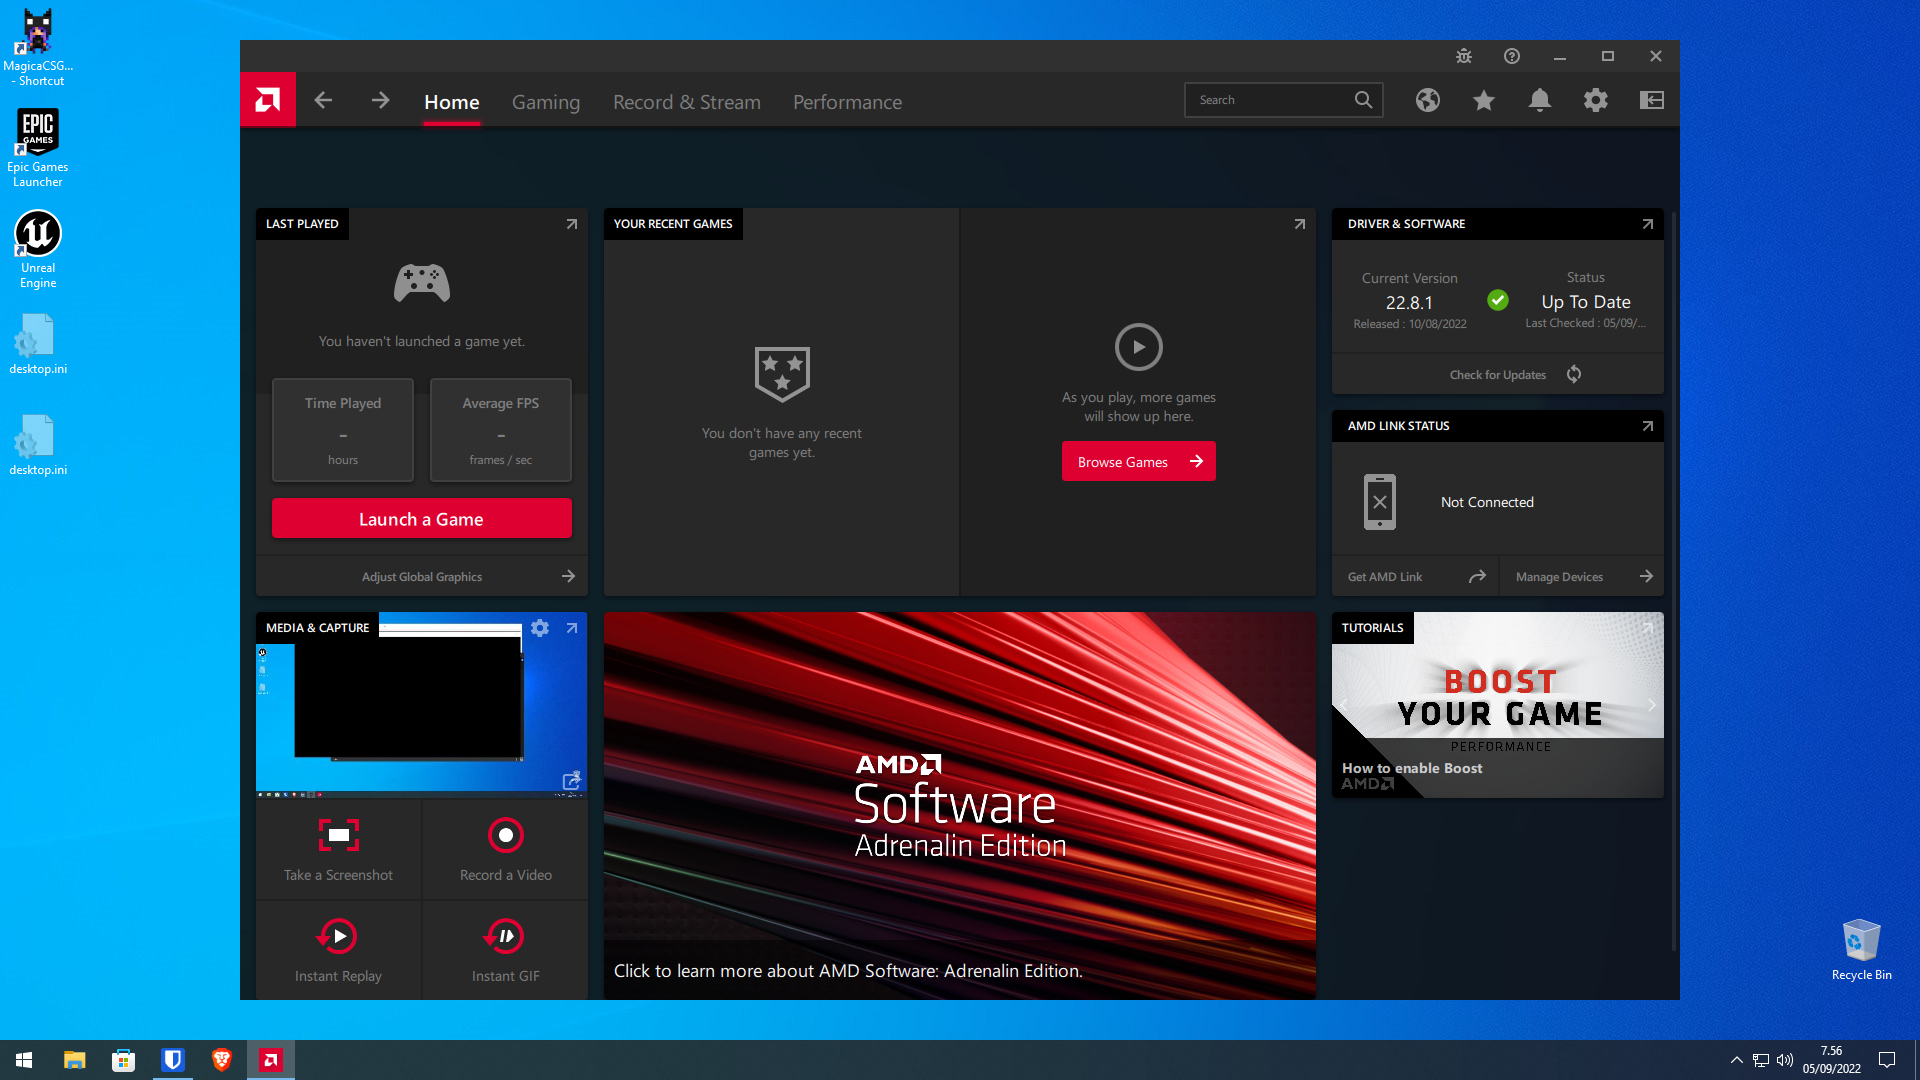Click the AMD logo home icon

click(267, 100)
